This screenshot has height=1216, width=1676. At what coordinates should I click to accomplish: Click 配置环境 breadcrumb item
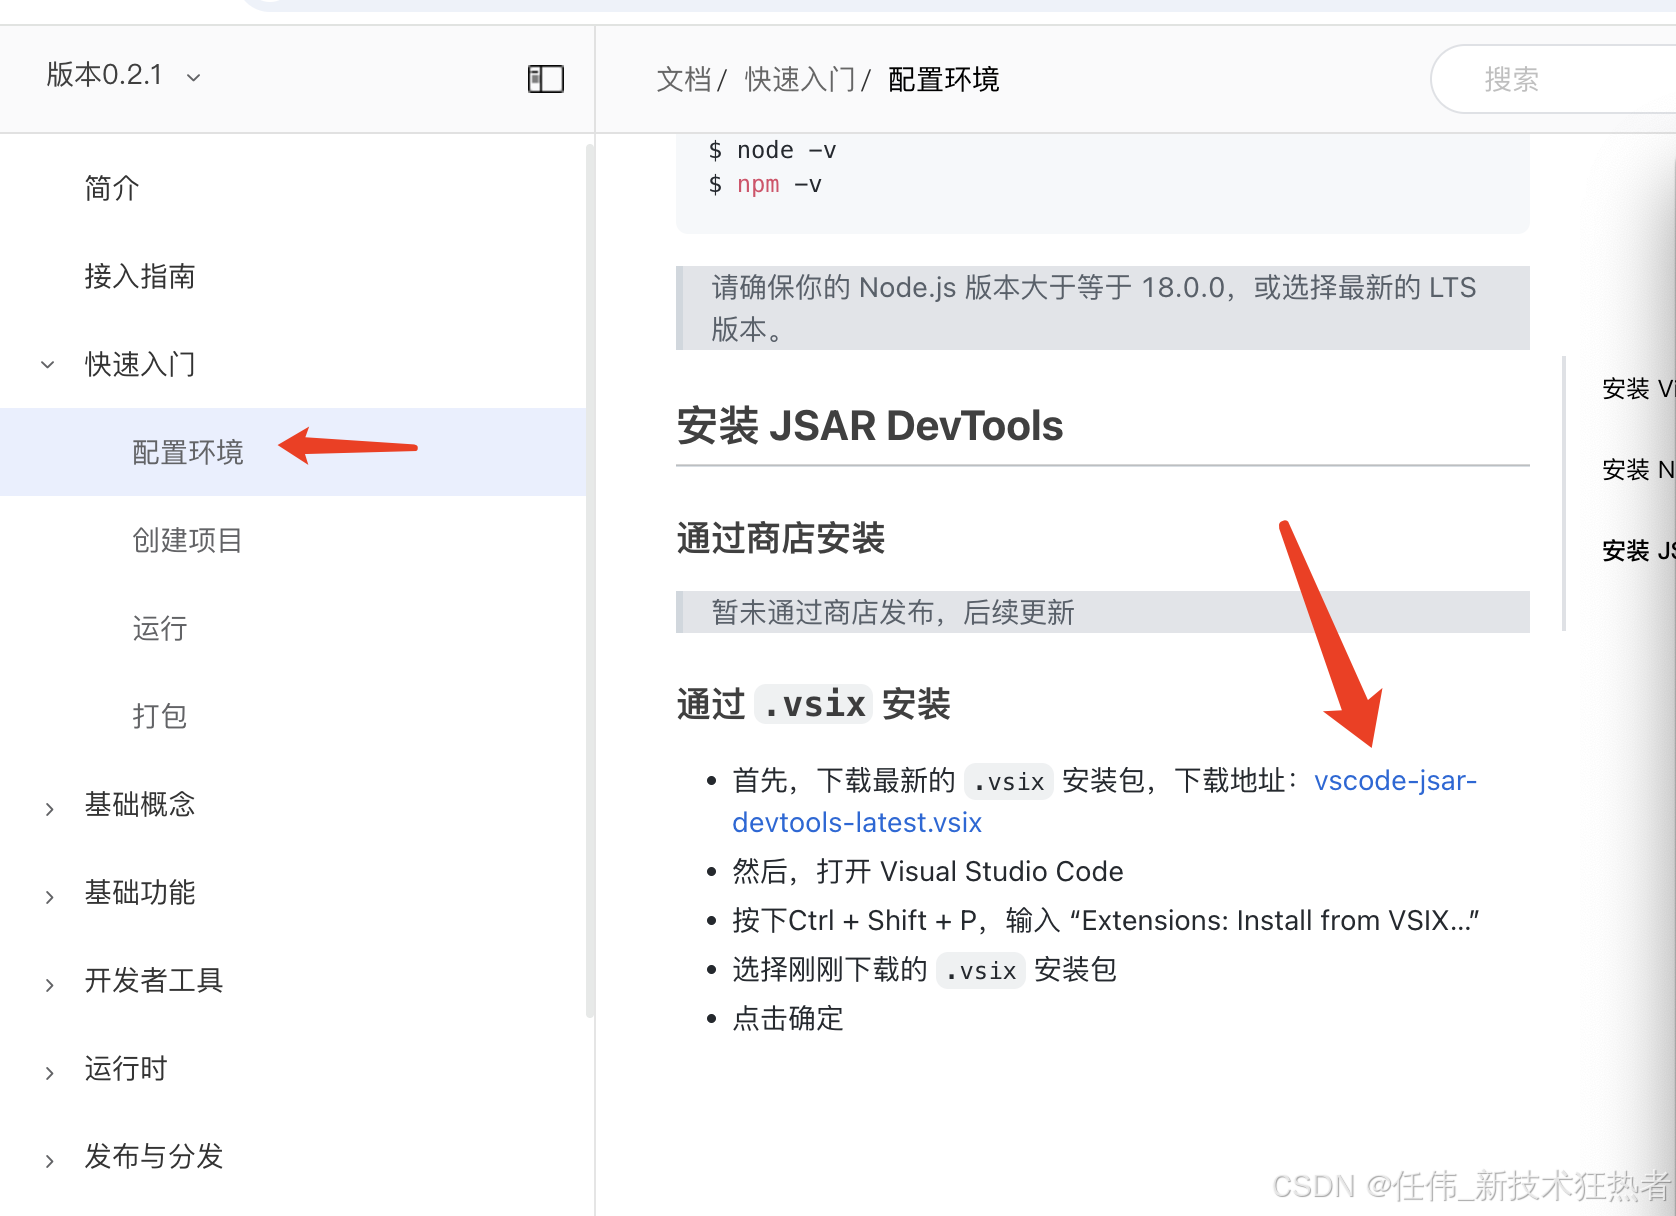point(944,79)
